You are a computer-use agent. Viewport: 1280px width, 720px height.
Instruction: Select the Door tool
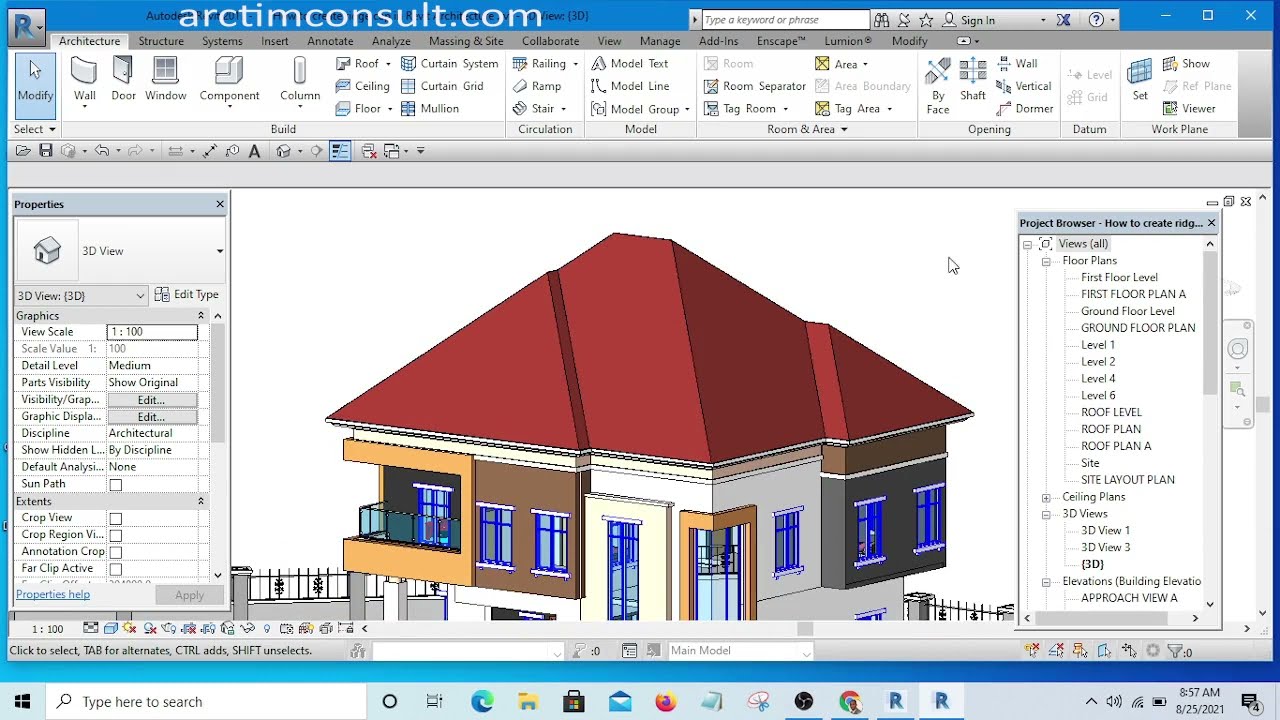[123, 80]
